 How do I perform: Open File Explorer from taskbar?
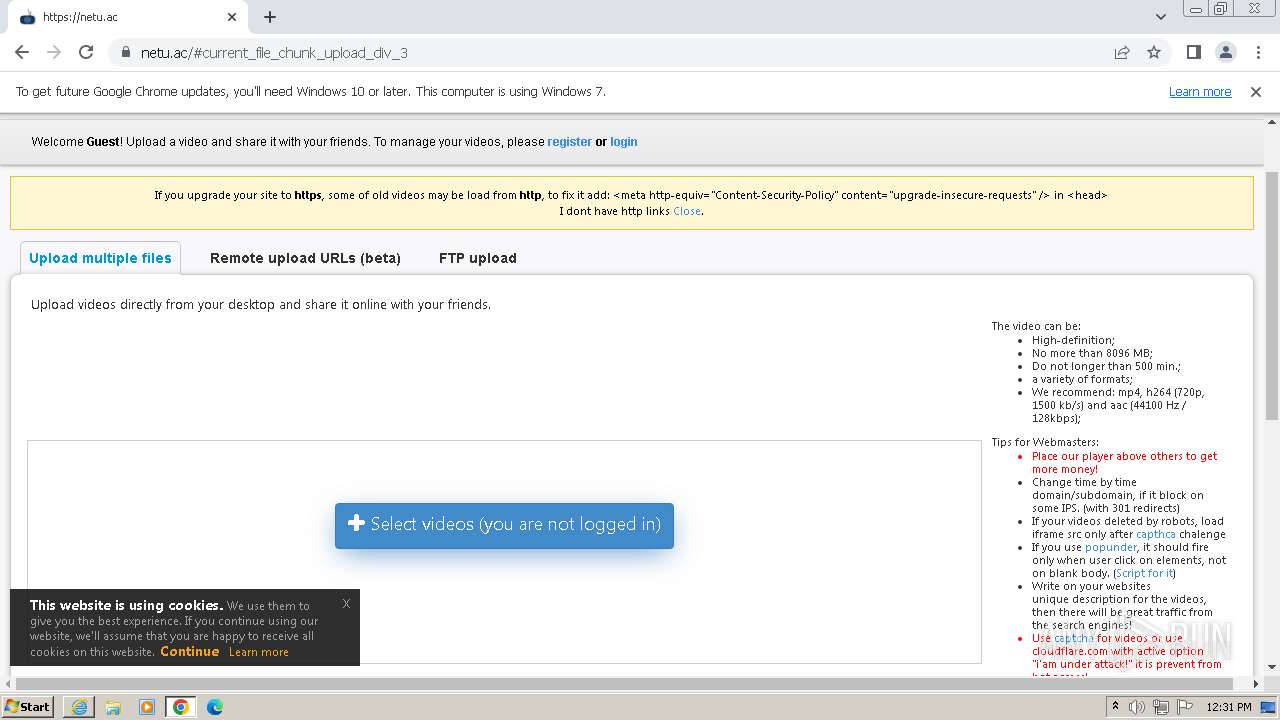pyautogui.click(x=113, y=707)
